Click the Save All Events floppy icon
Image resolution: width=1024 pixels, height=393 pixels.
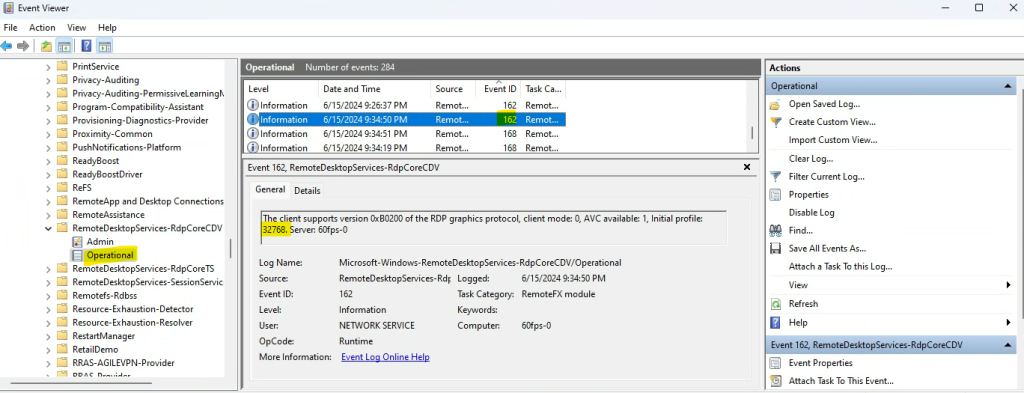click(775, 249)
